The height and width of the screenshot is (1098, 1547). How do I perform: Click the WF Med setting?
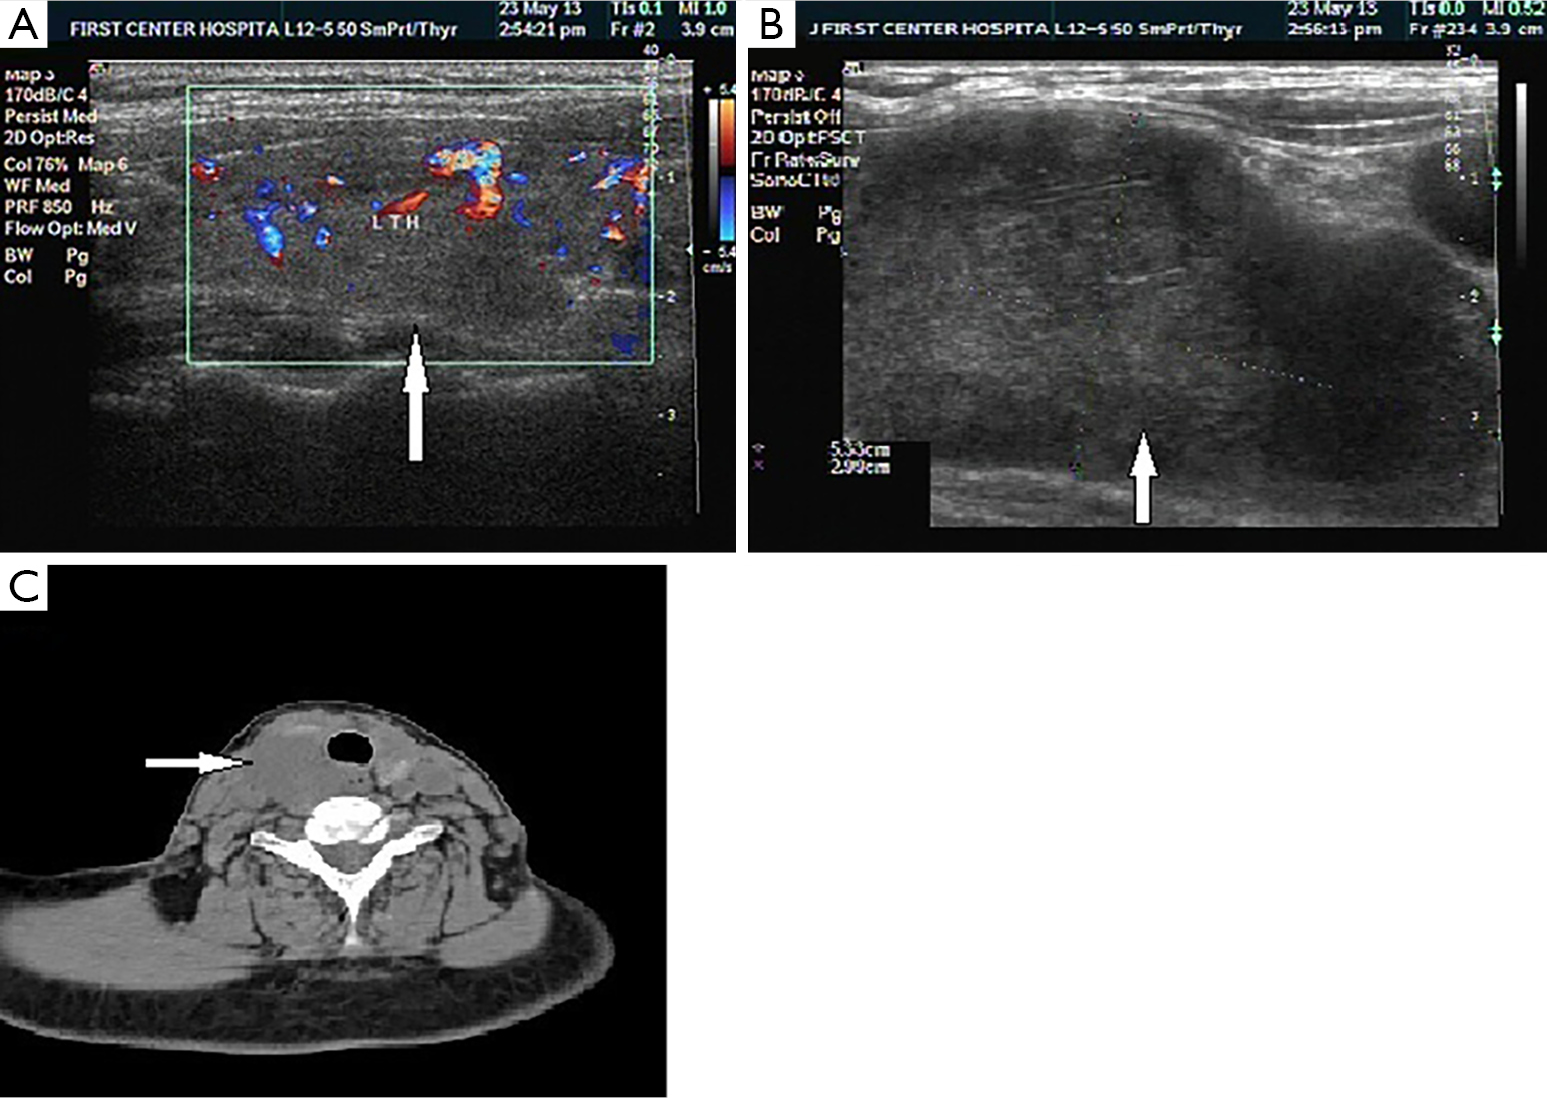[38, 186]
